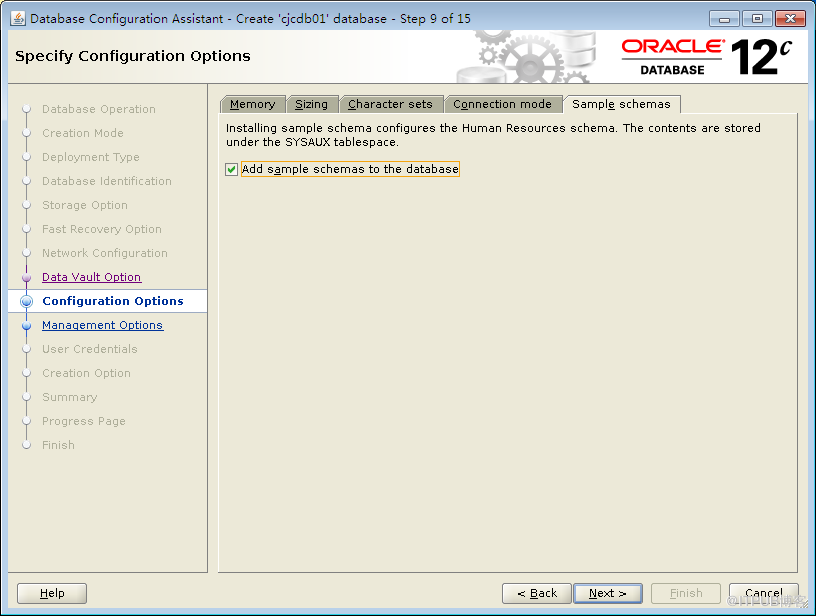
Task: Close the Database Configuration Assistant window
Action: point(790,19)
